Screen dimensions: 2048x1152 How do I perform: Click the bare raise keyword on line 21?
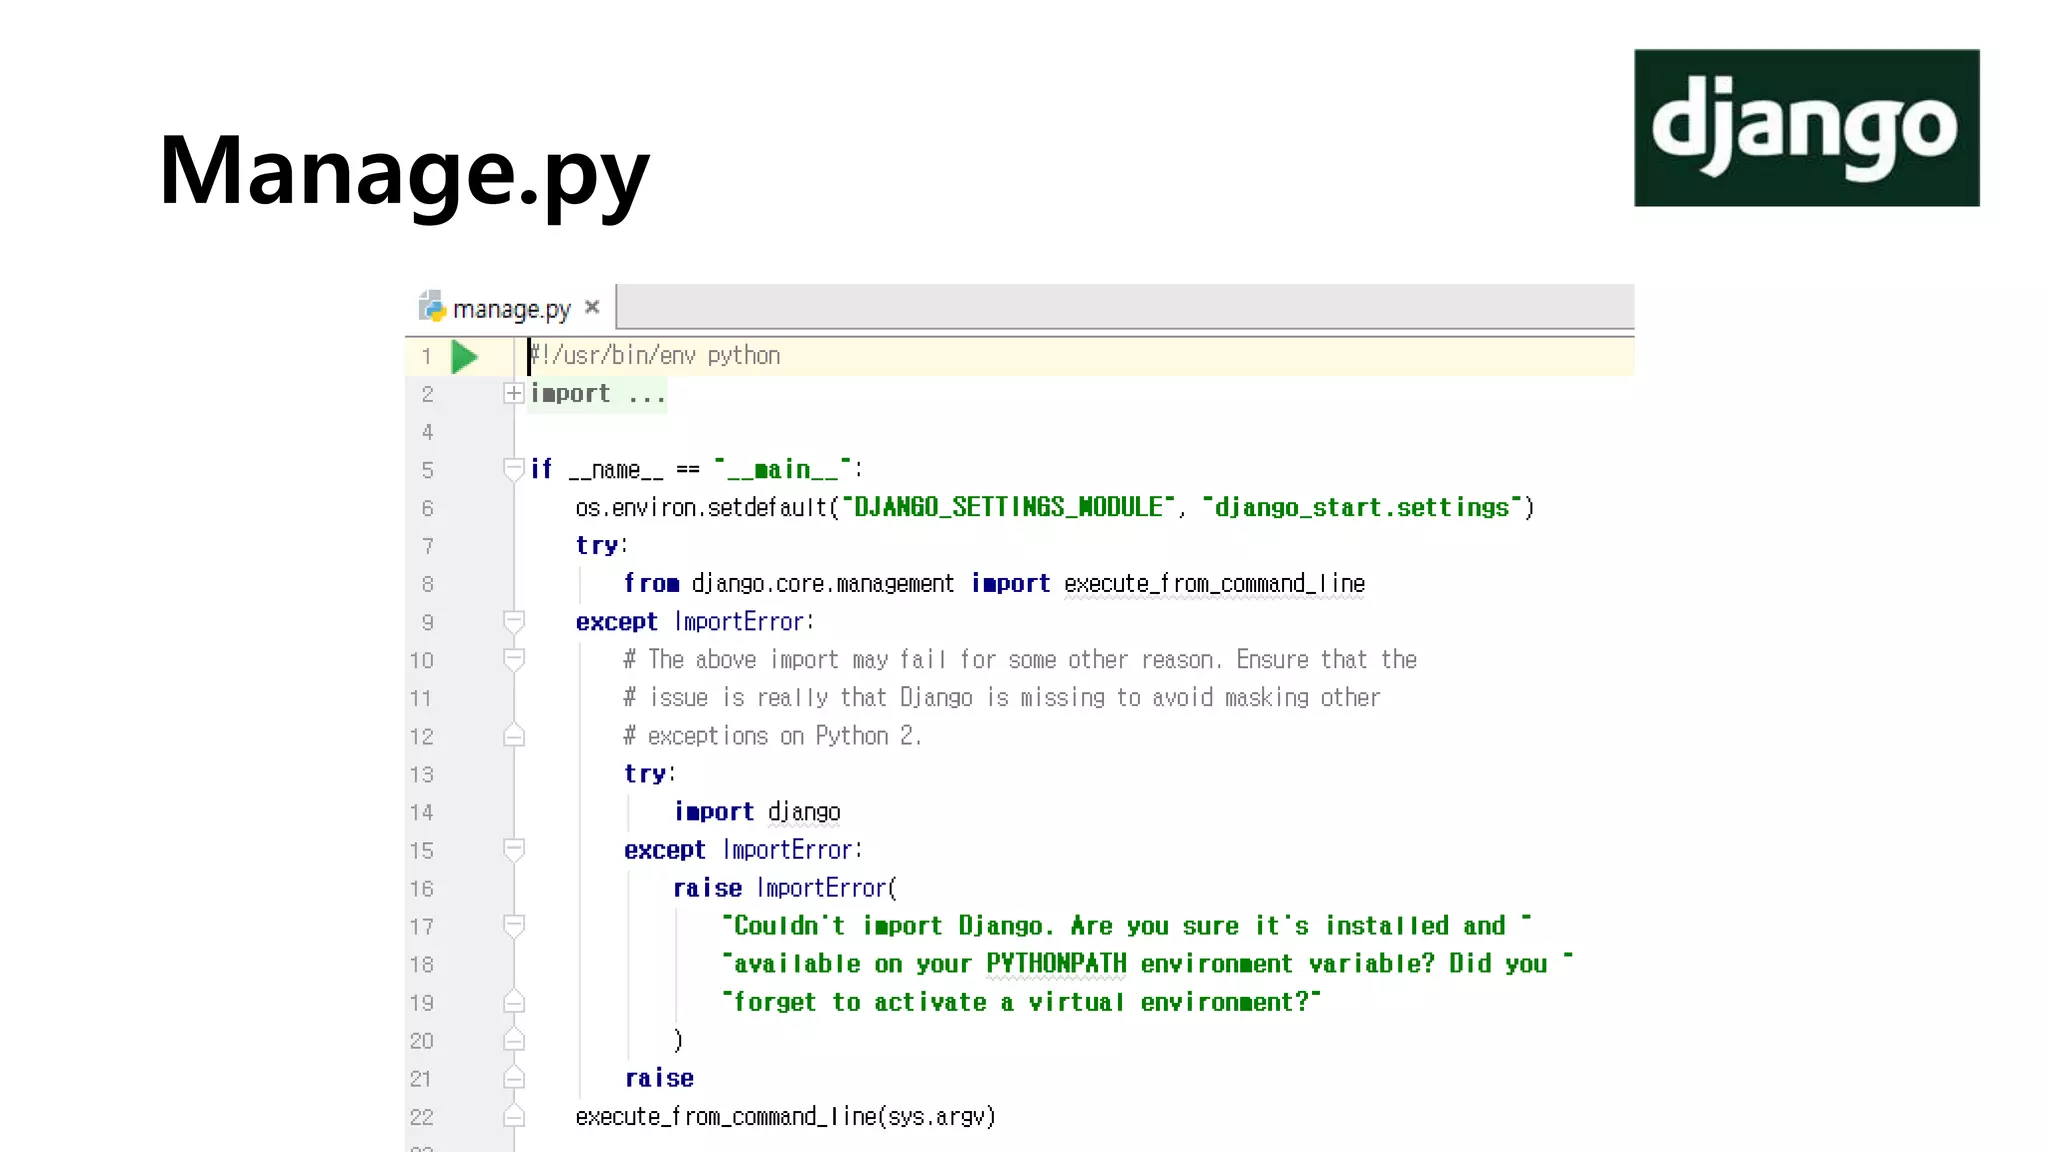[x=659, y=1078]
